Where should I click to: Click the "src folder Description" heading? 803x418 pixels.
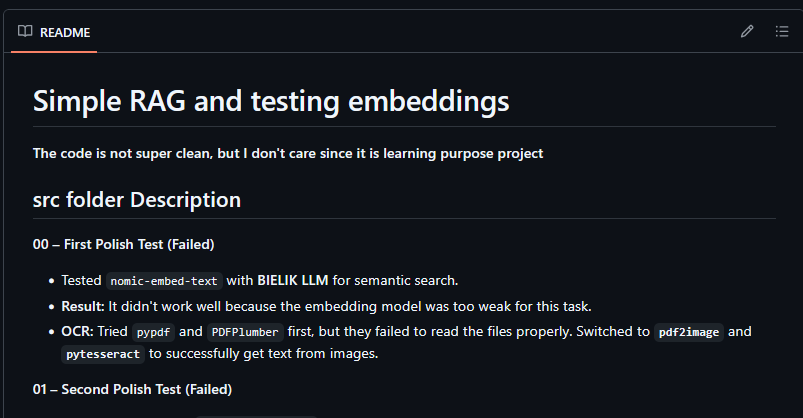coord(137,200)
